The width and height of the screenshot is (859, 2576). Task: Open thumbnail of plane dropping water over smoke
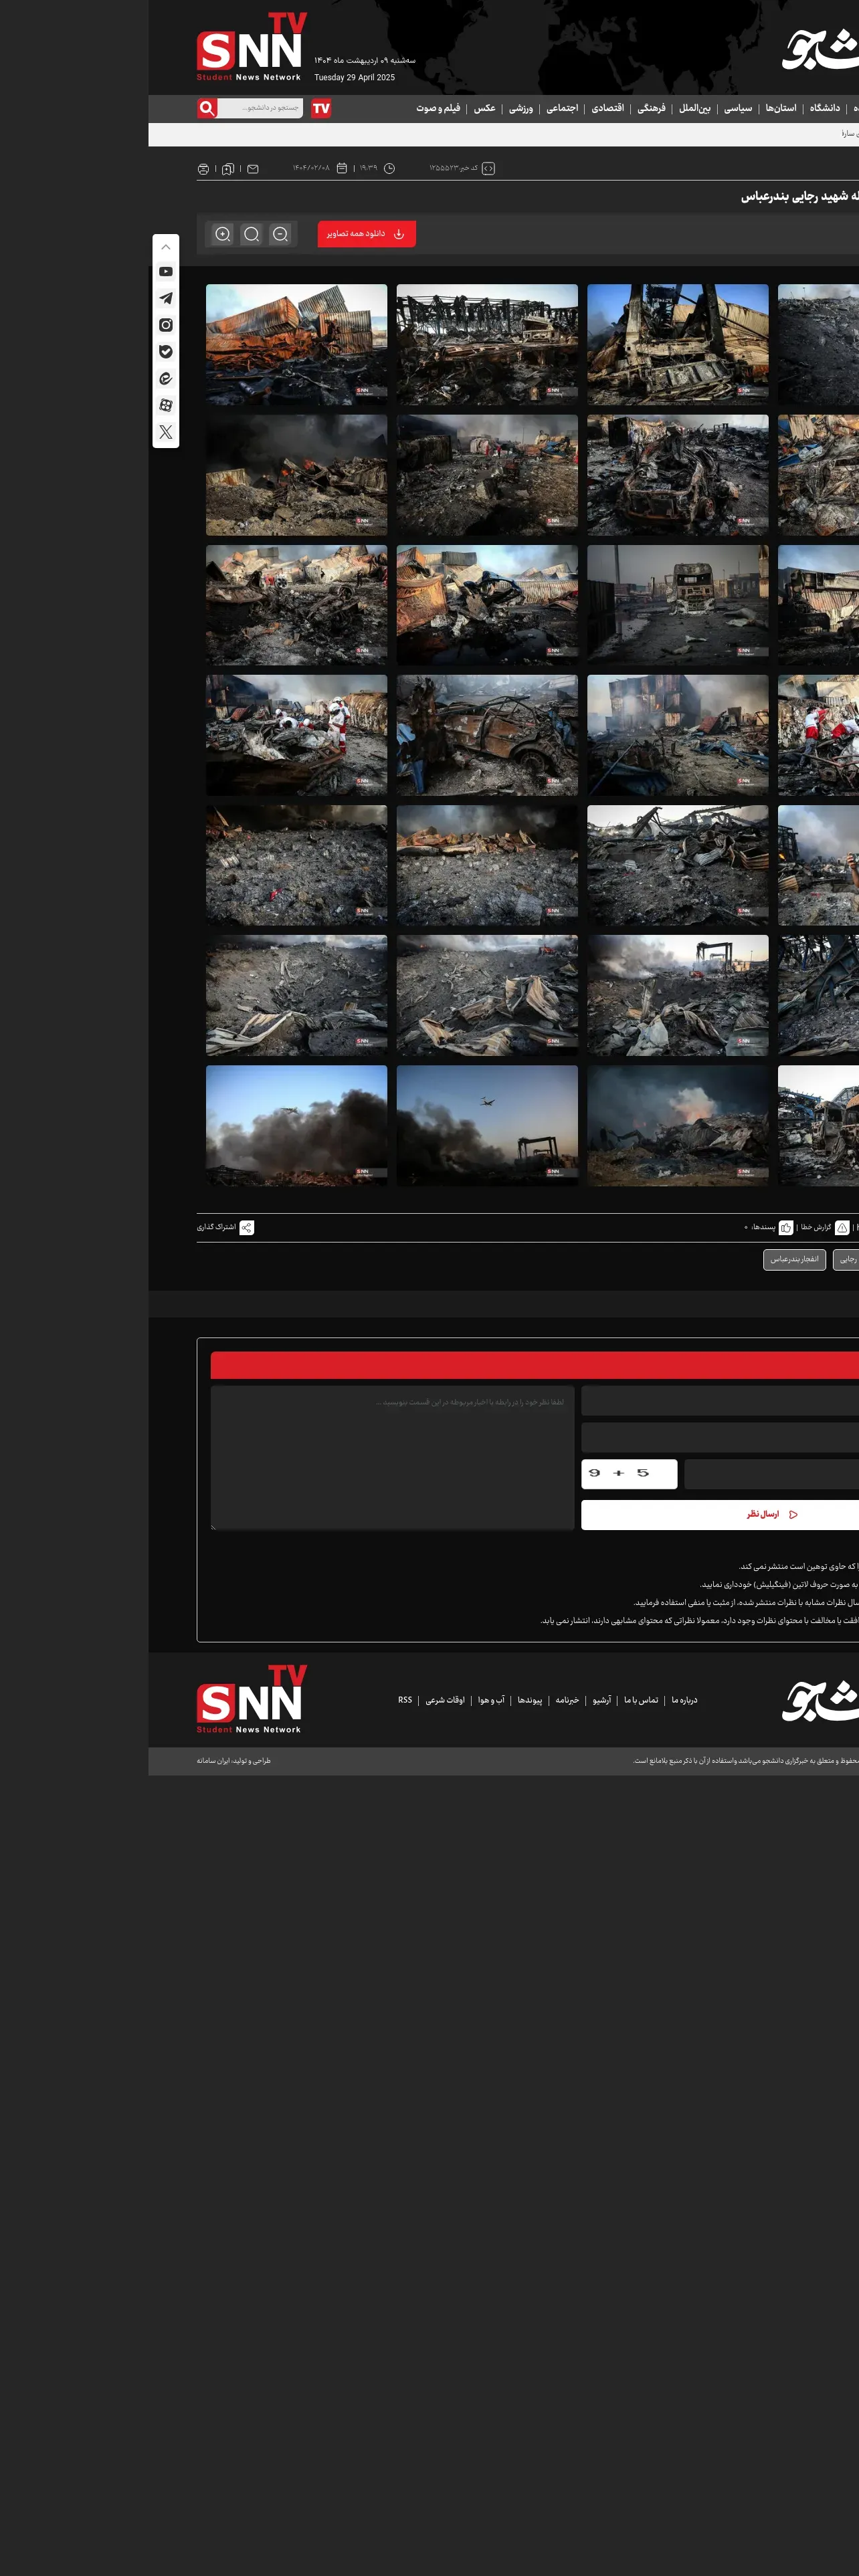pos(296,1125)
